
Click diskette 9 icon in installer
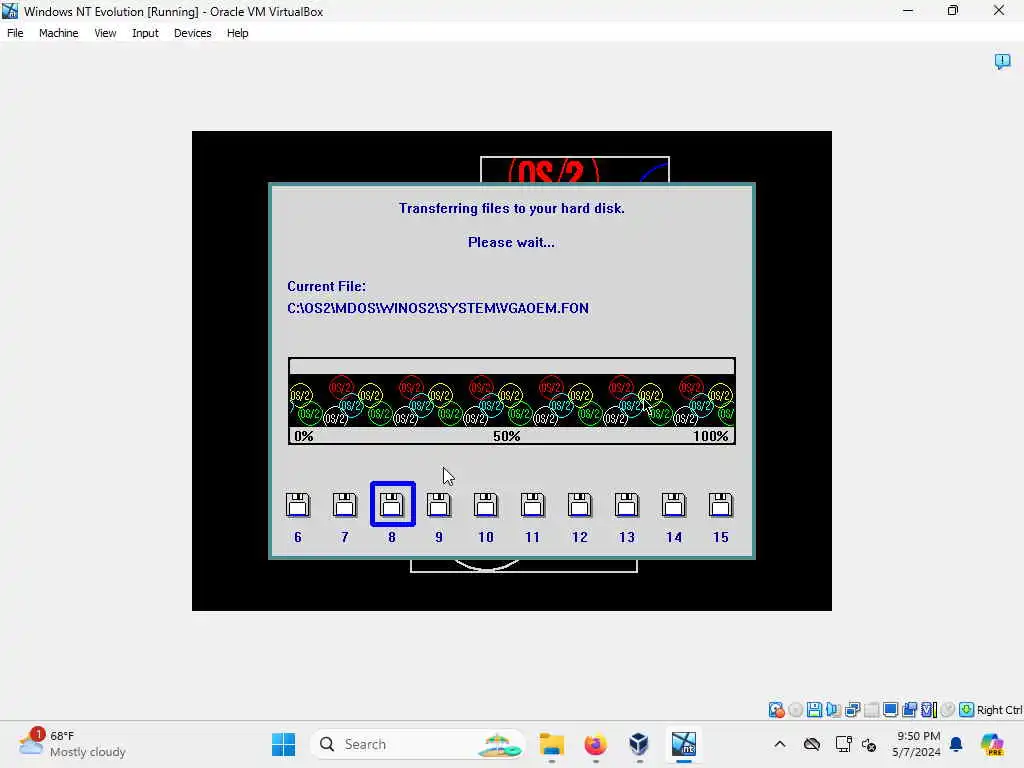click(439, 505)
